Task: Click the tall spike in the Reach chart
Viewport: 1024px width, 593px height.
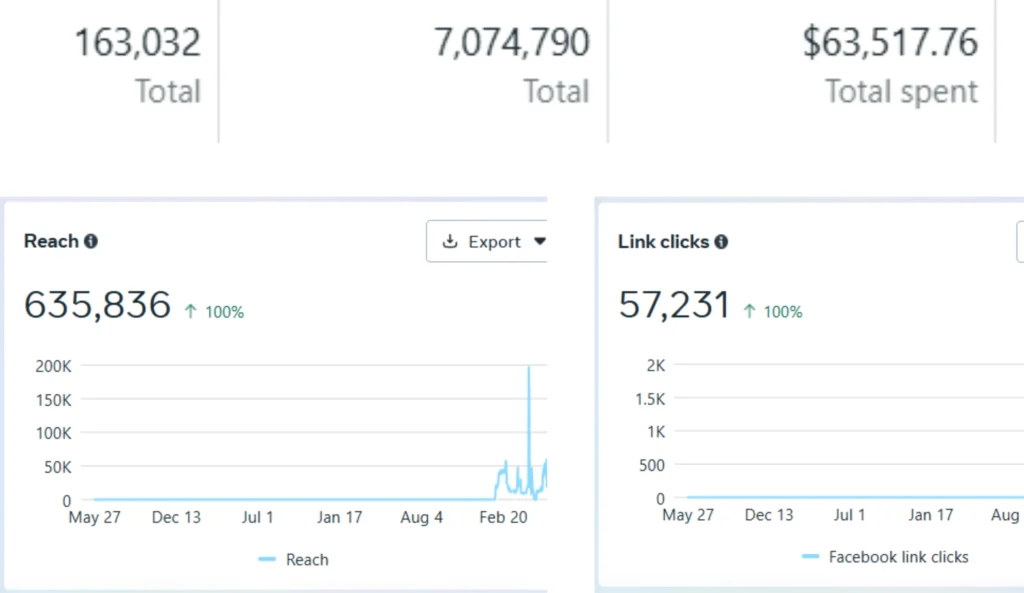Action: pos(528,400)
